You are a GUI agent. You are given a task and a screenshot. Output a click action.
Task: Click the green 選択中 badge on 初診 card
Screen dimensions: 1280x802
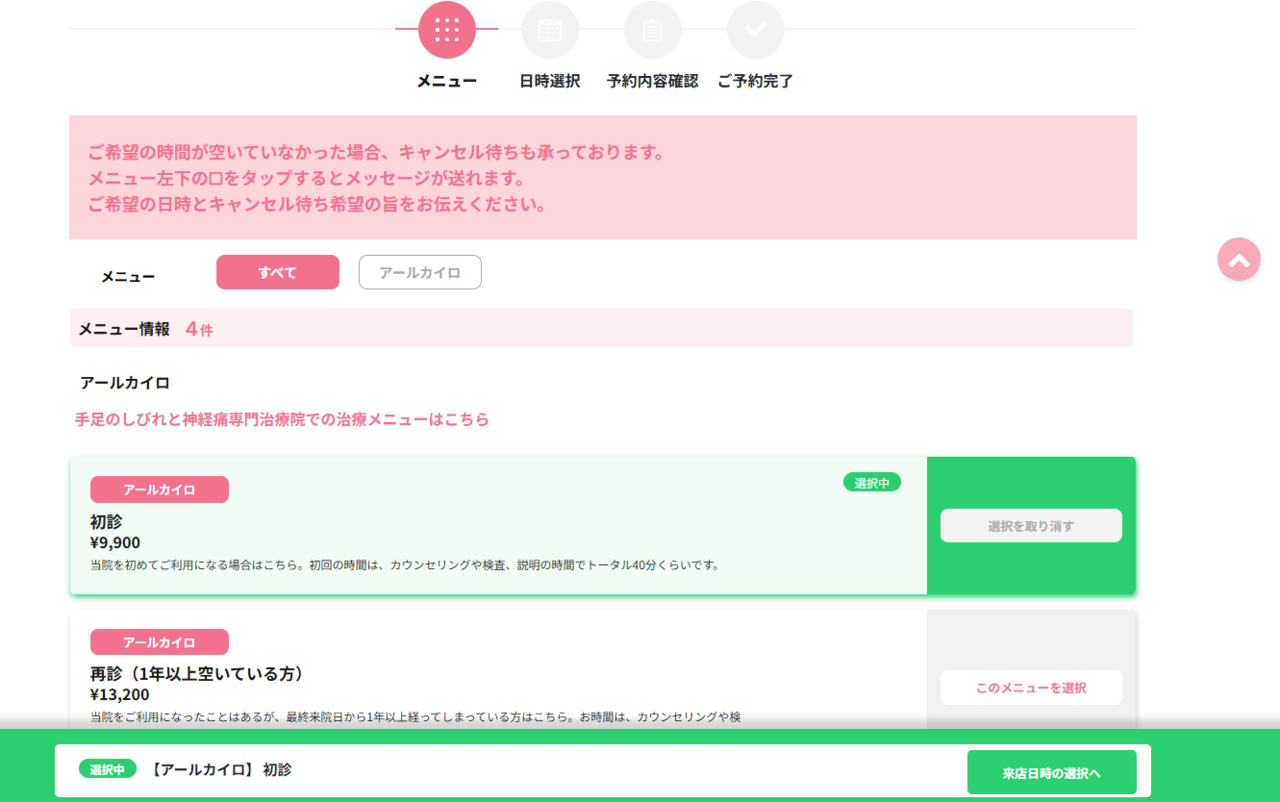click(871, 483)
